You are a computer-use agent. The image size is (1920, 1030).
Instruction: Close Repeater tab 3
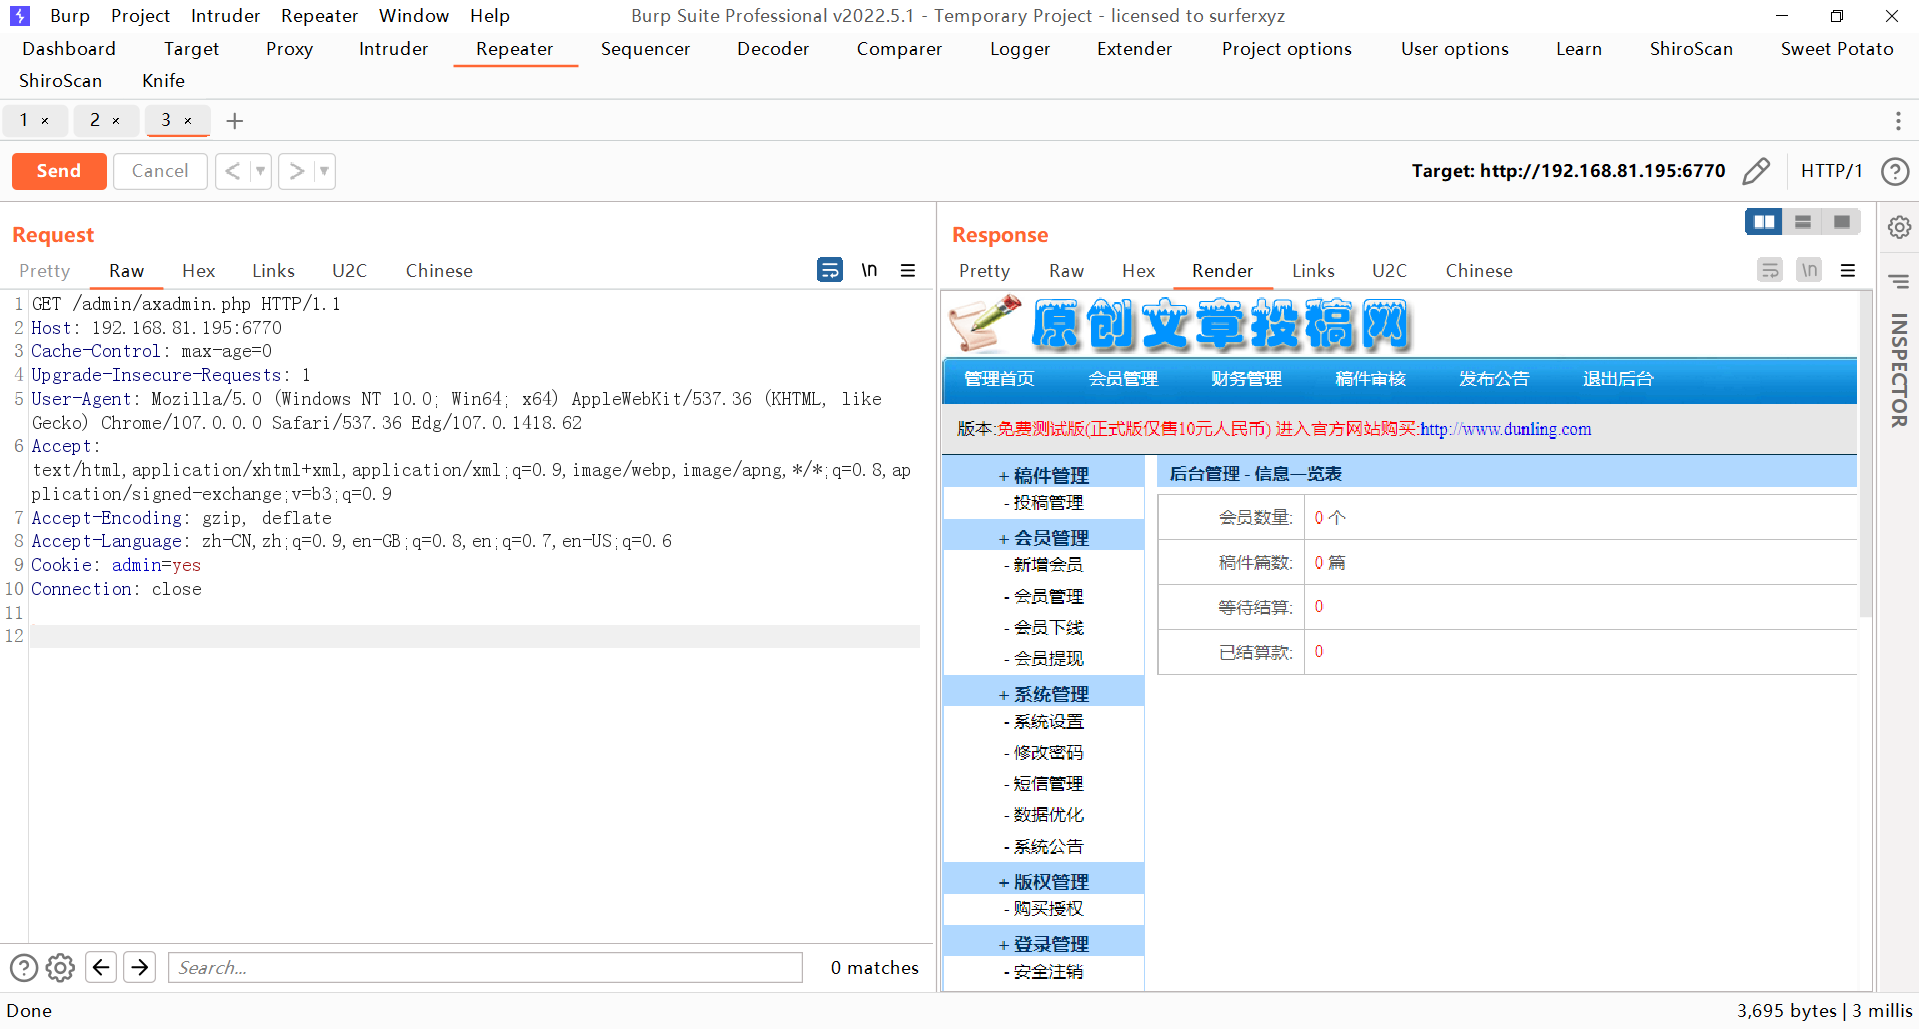click(x=188, y=121)
